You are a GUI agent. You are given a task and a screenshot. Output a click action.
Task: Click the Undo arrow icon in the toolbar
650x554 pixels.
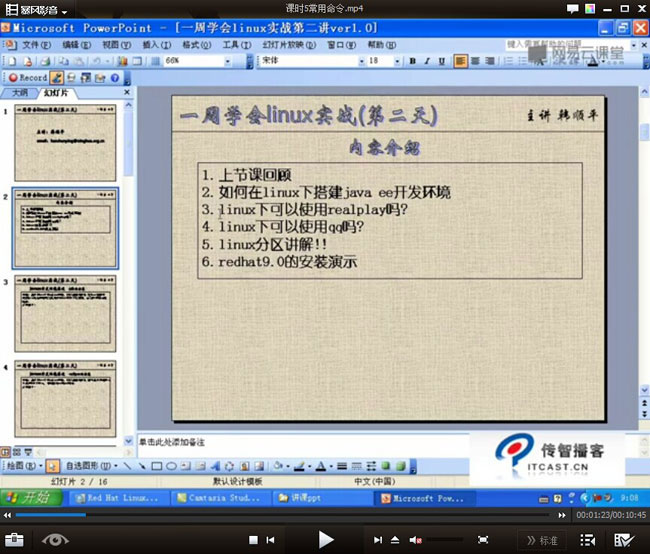[x=96, y=61]
